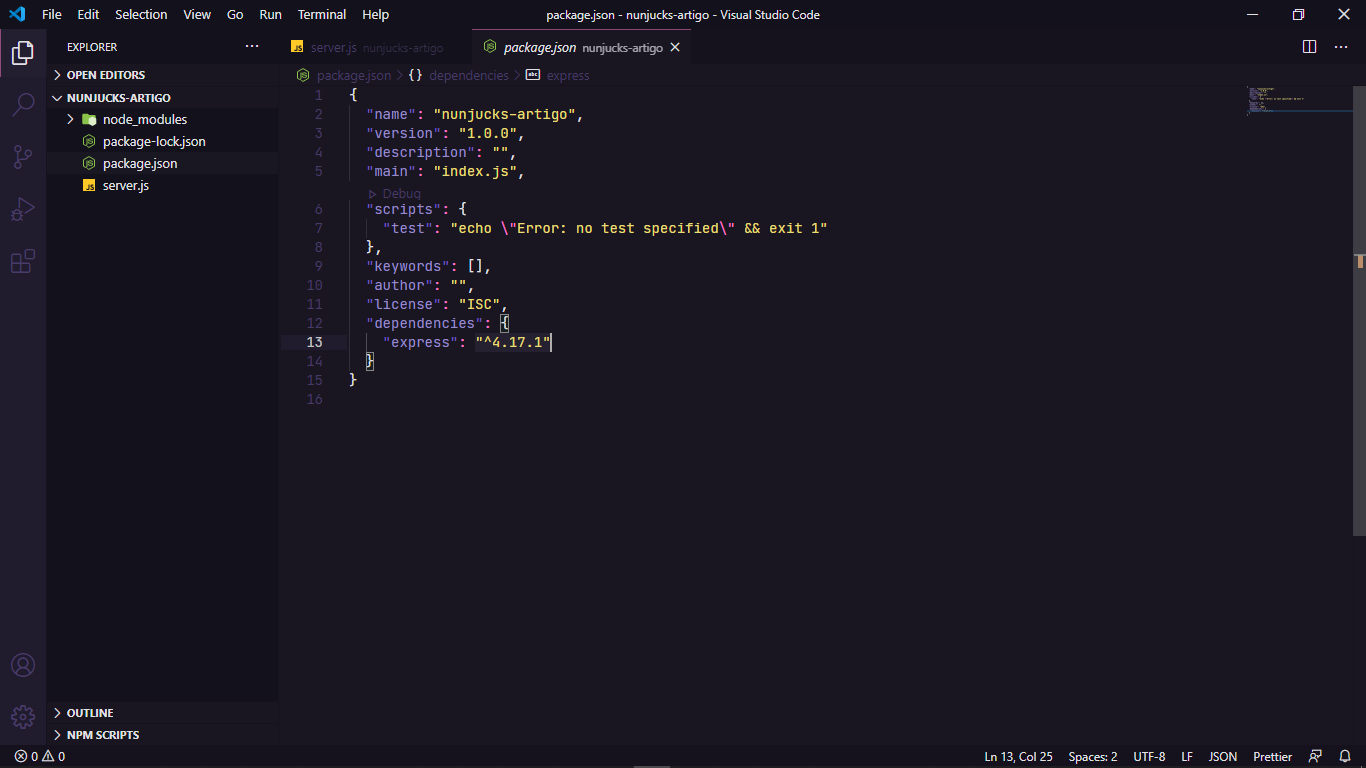The width and height of the screenshot is (1366, 768).
Task: Close the package.json editor tab
Action: pyautogui.click(x=675, y=47)
